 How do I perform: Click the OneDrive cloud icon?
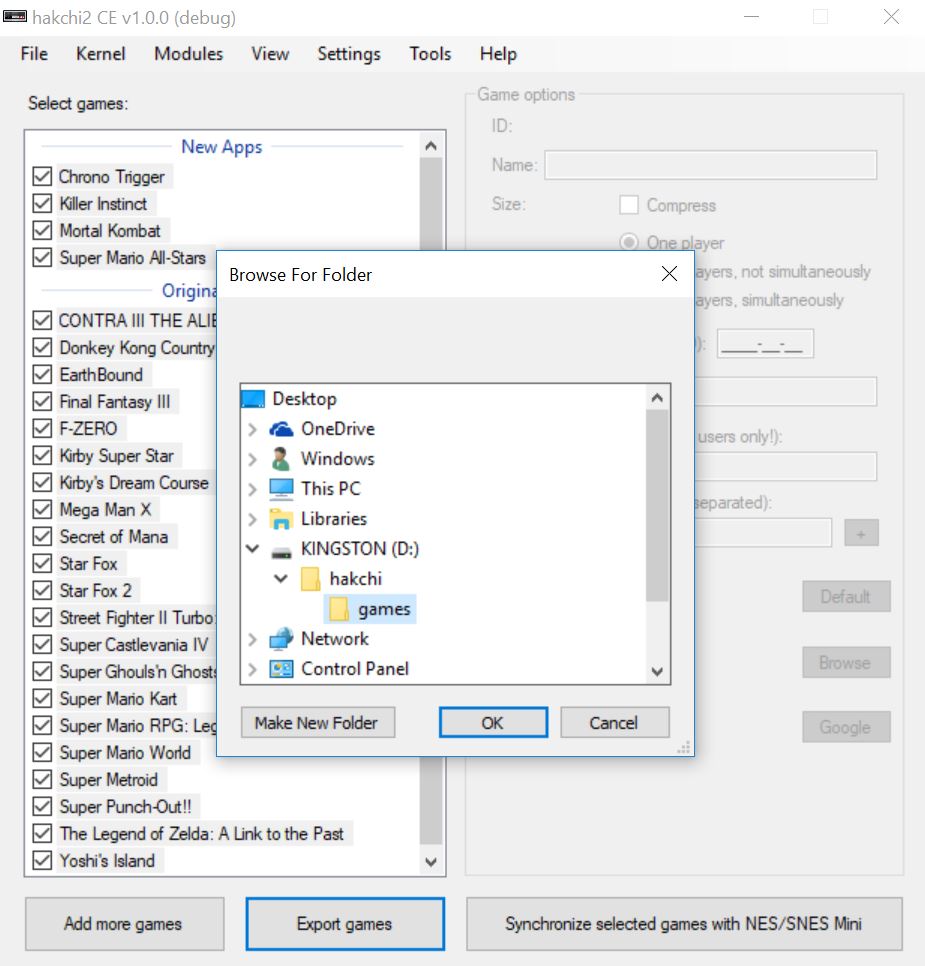point(281,429)
